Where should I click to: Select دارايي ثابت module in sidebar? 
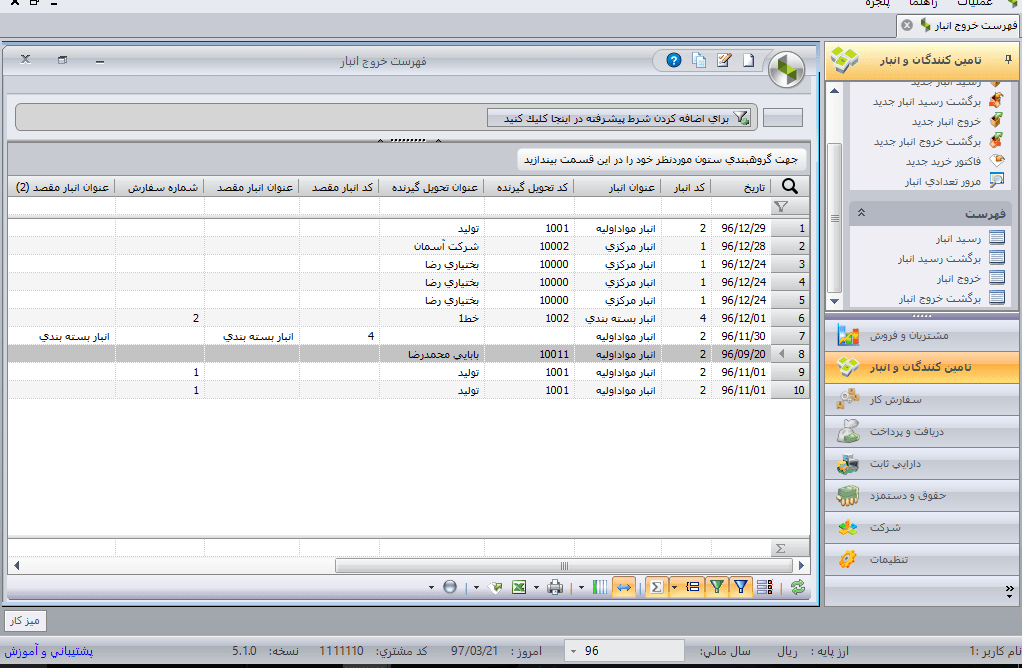[922, 463]
